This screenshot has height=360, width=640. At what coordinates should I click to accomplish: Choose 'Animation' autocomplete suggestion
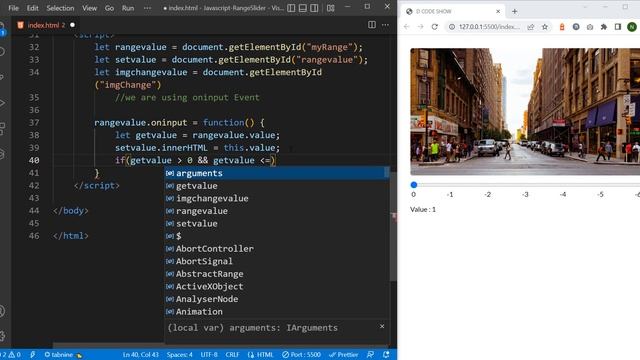276,311
